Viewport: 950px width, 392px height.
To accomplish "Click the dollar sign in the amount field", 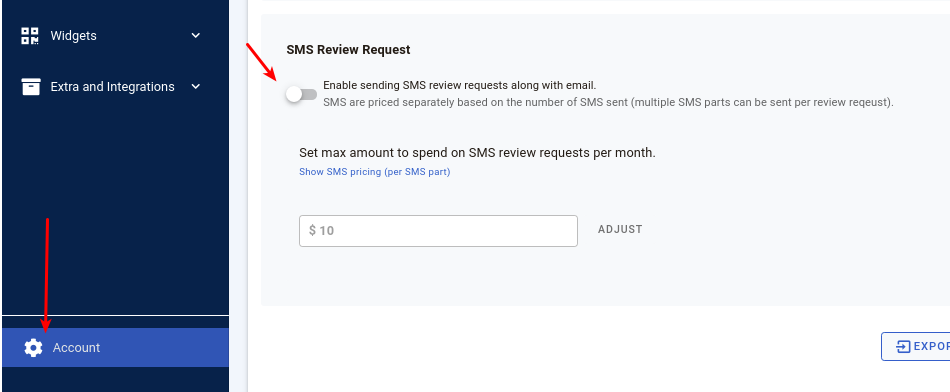I will pyautogui.click(x=313, y=231).
